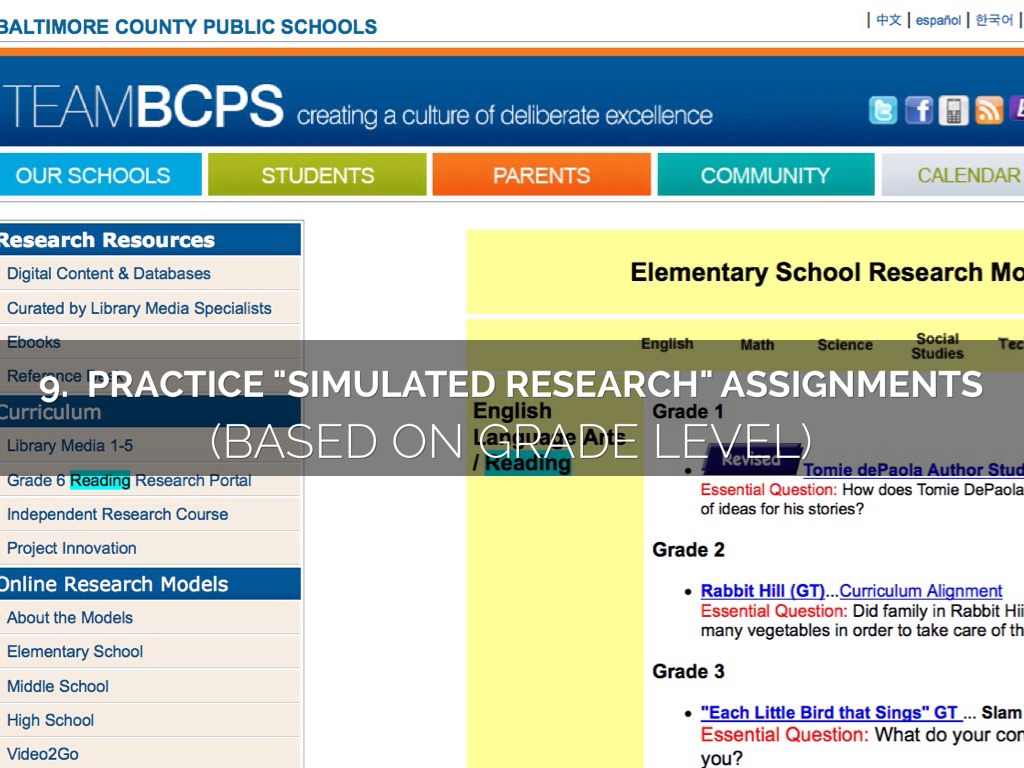
Task: Switch site language to español
Action: pyautogui.click(x=938, y=20)
